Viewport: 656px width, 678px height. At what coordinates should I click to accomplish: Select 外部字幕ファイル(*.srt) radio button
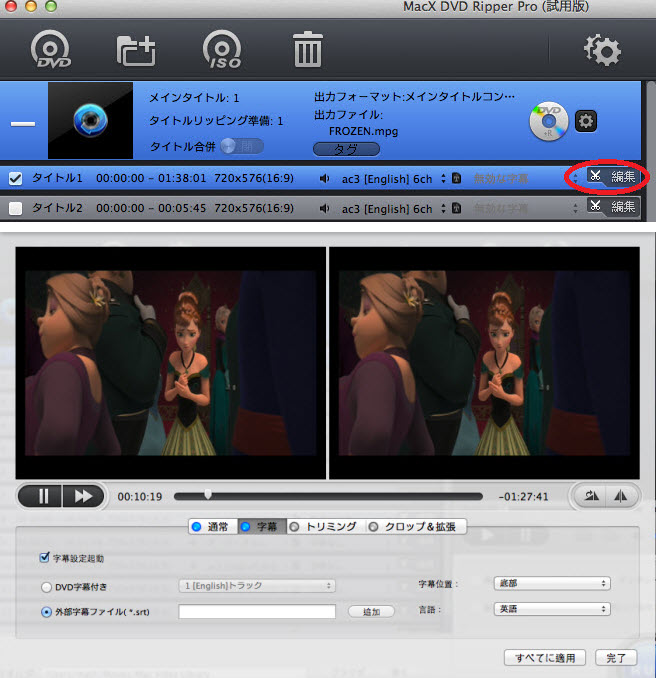point(46,612)
